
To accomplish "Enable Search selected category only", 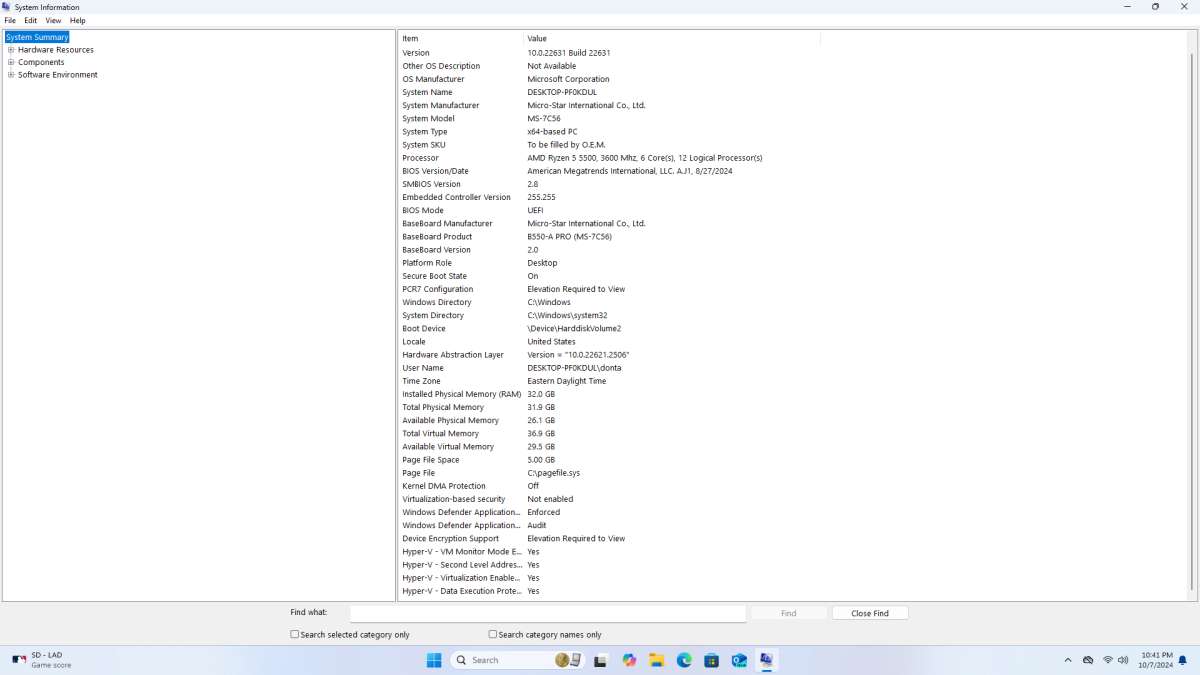I will coord(295,634).
